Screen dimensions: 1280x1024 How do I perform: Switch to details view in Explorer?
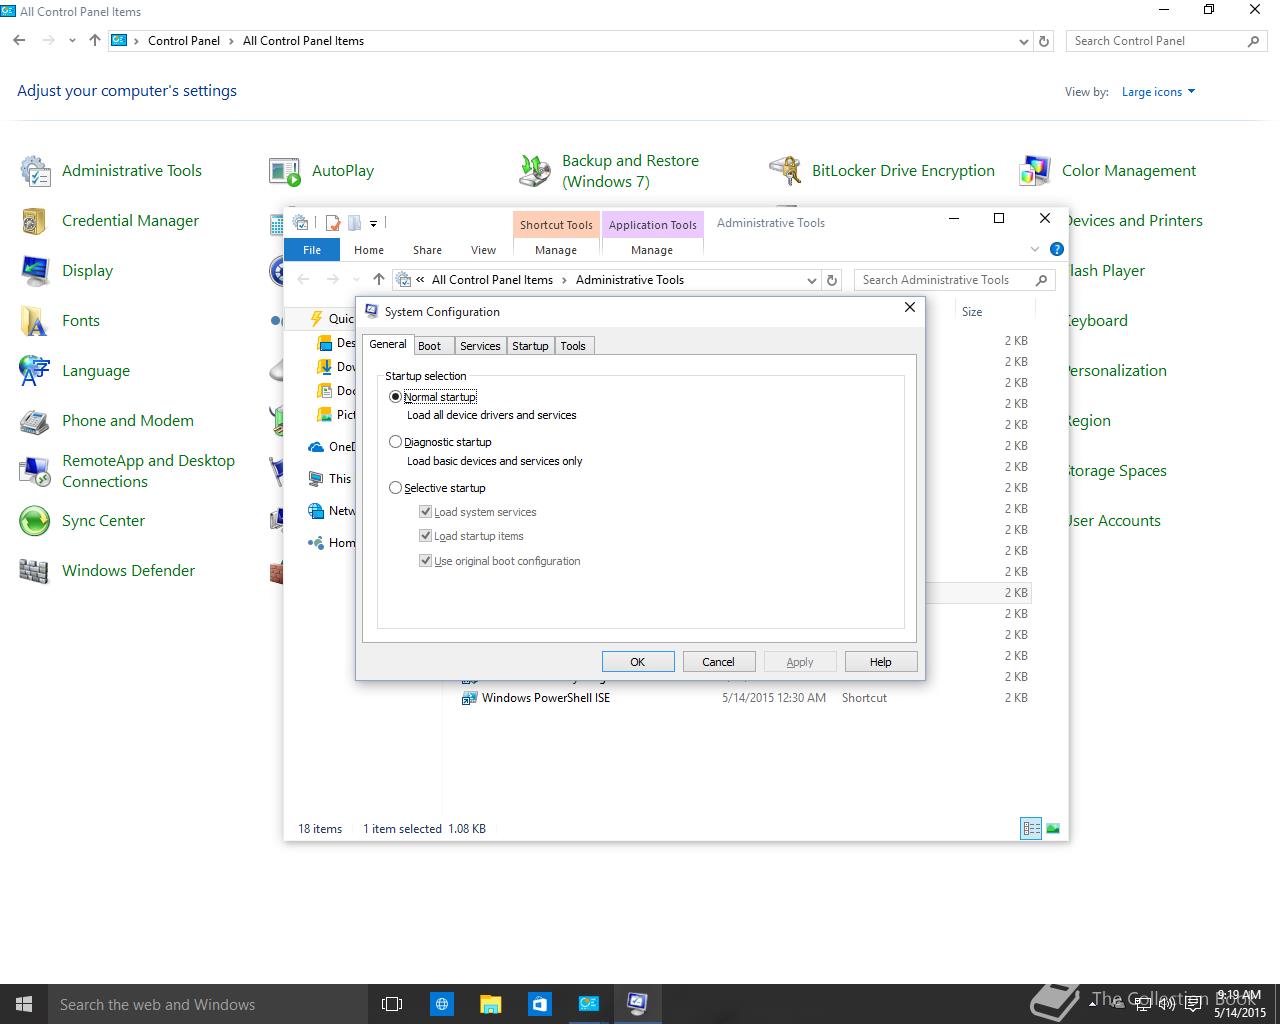pyautogui.click(x=1031, y=828)
